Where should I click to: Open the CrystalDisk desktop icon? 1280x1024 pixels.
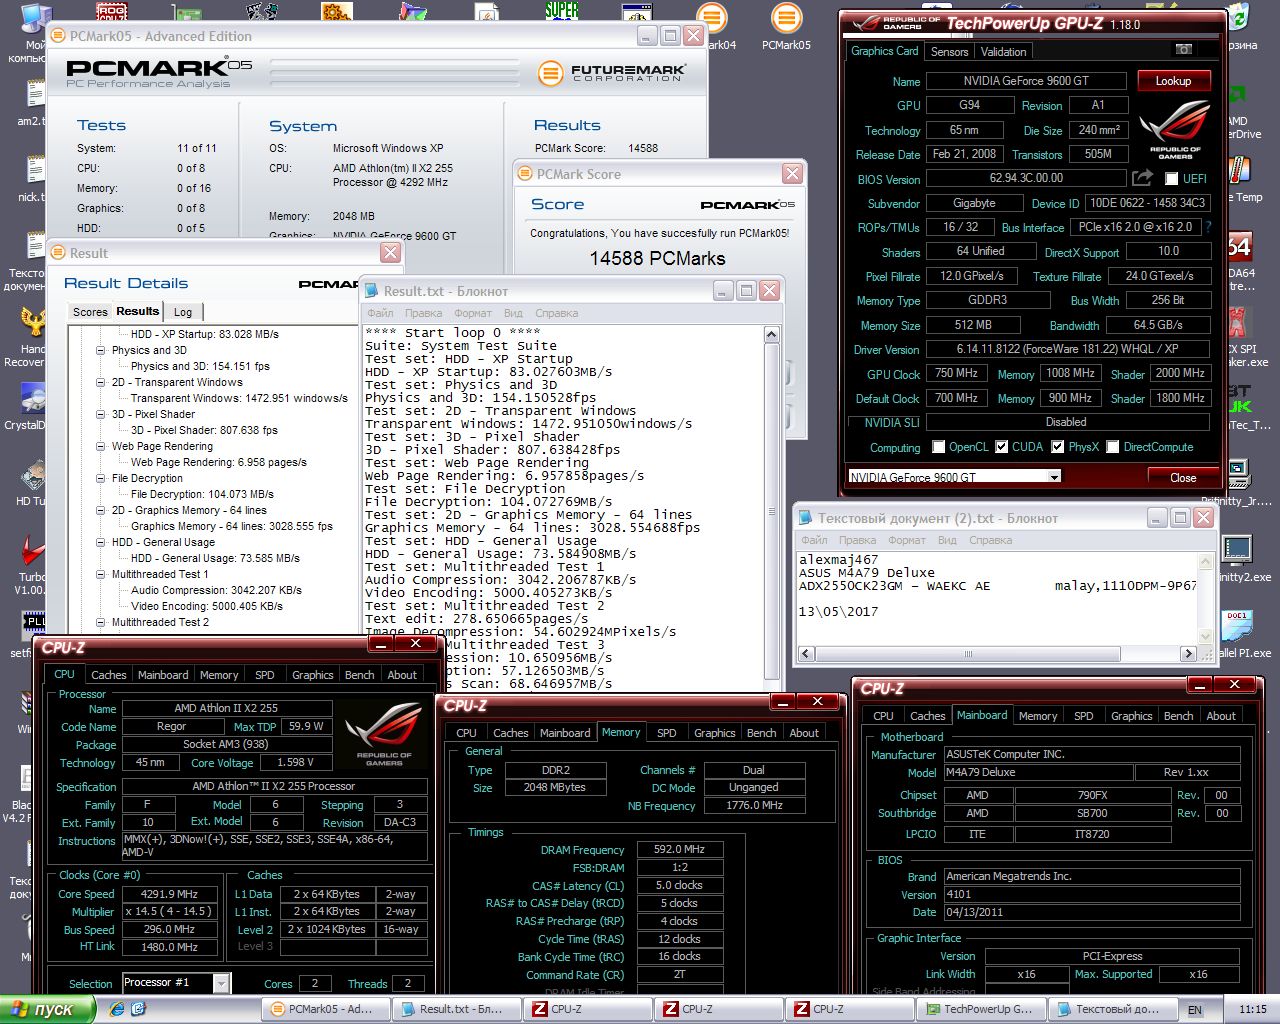(x=34, y=398)
